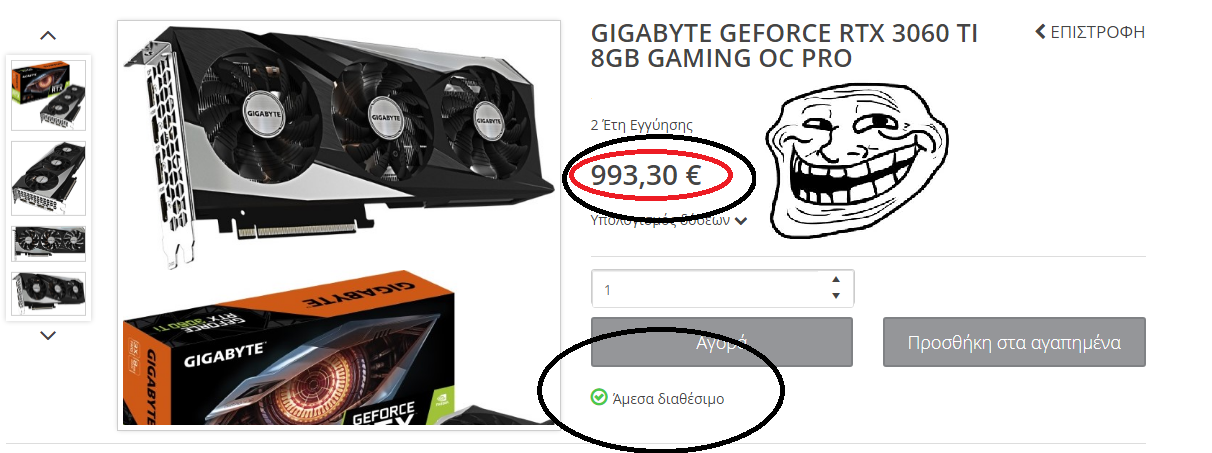Viewport: 1212px width, 453px height.
Task: Click the chevron next to installment calculation
Action: pos(741,221)
